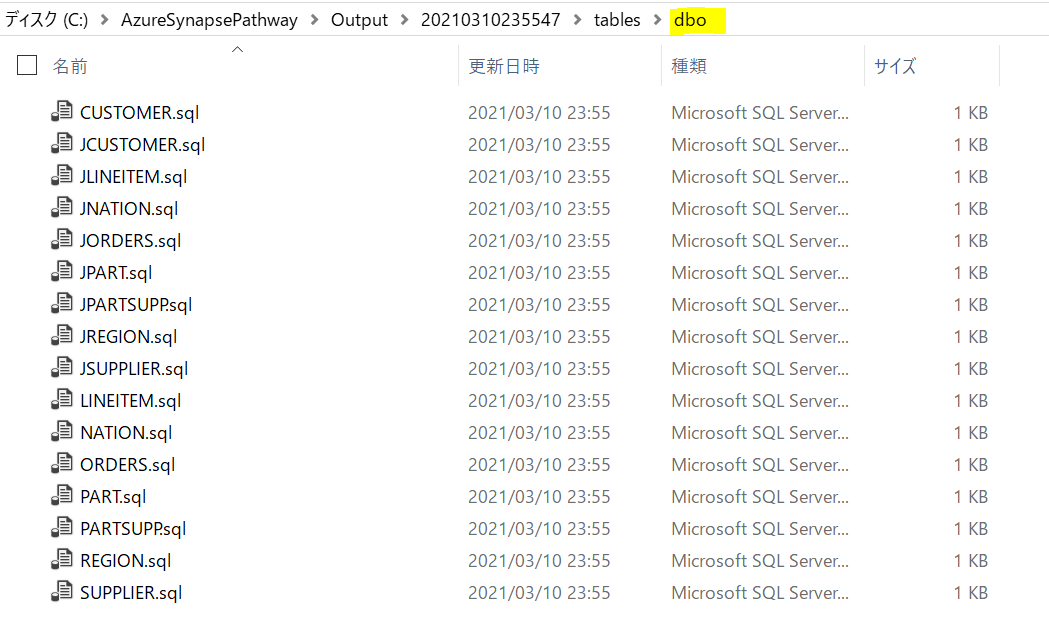The height and width of the screenshot is (627, 1049).
Task: Click the JREGION.sql file icon
Action: [x=62, y=337]
